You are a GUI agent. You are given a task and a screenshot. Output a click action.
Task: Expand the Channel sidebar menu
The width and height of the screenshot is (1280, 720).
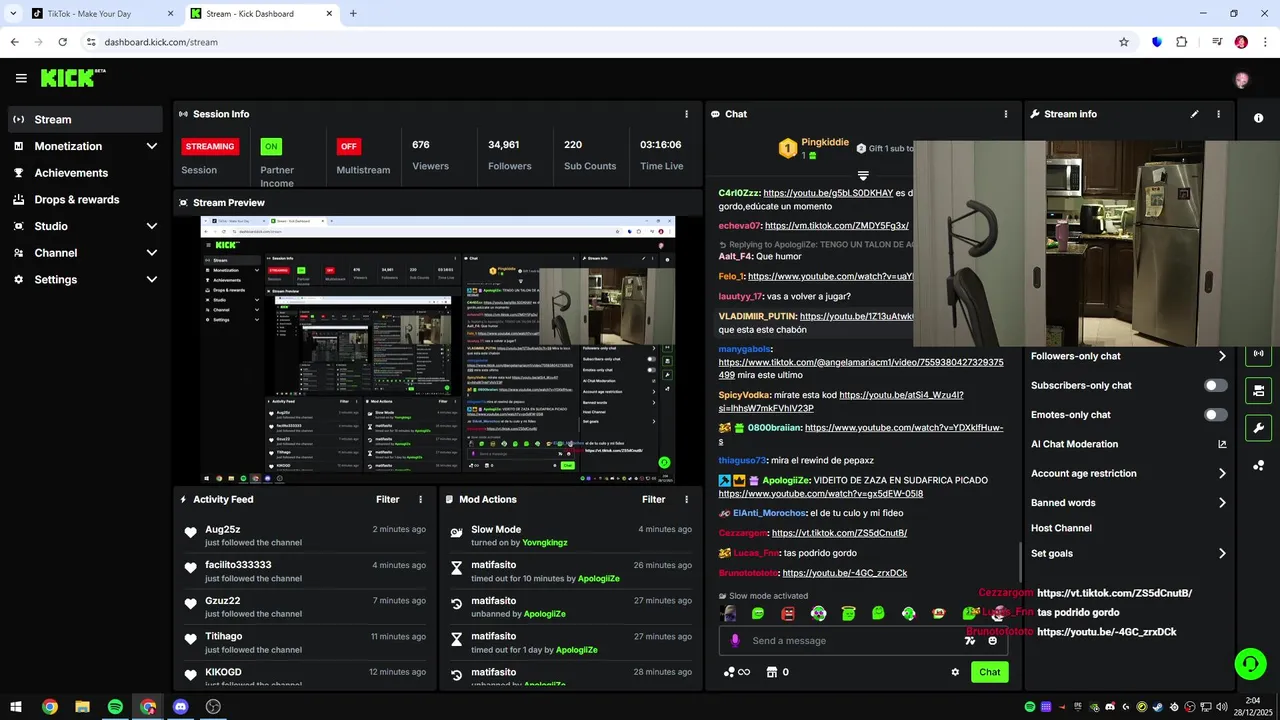tap(85, 253)
